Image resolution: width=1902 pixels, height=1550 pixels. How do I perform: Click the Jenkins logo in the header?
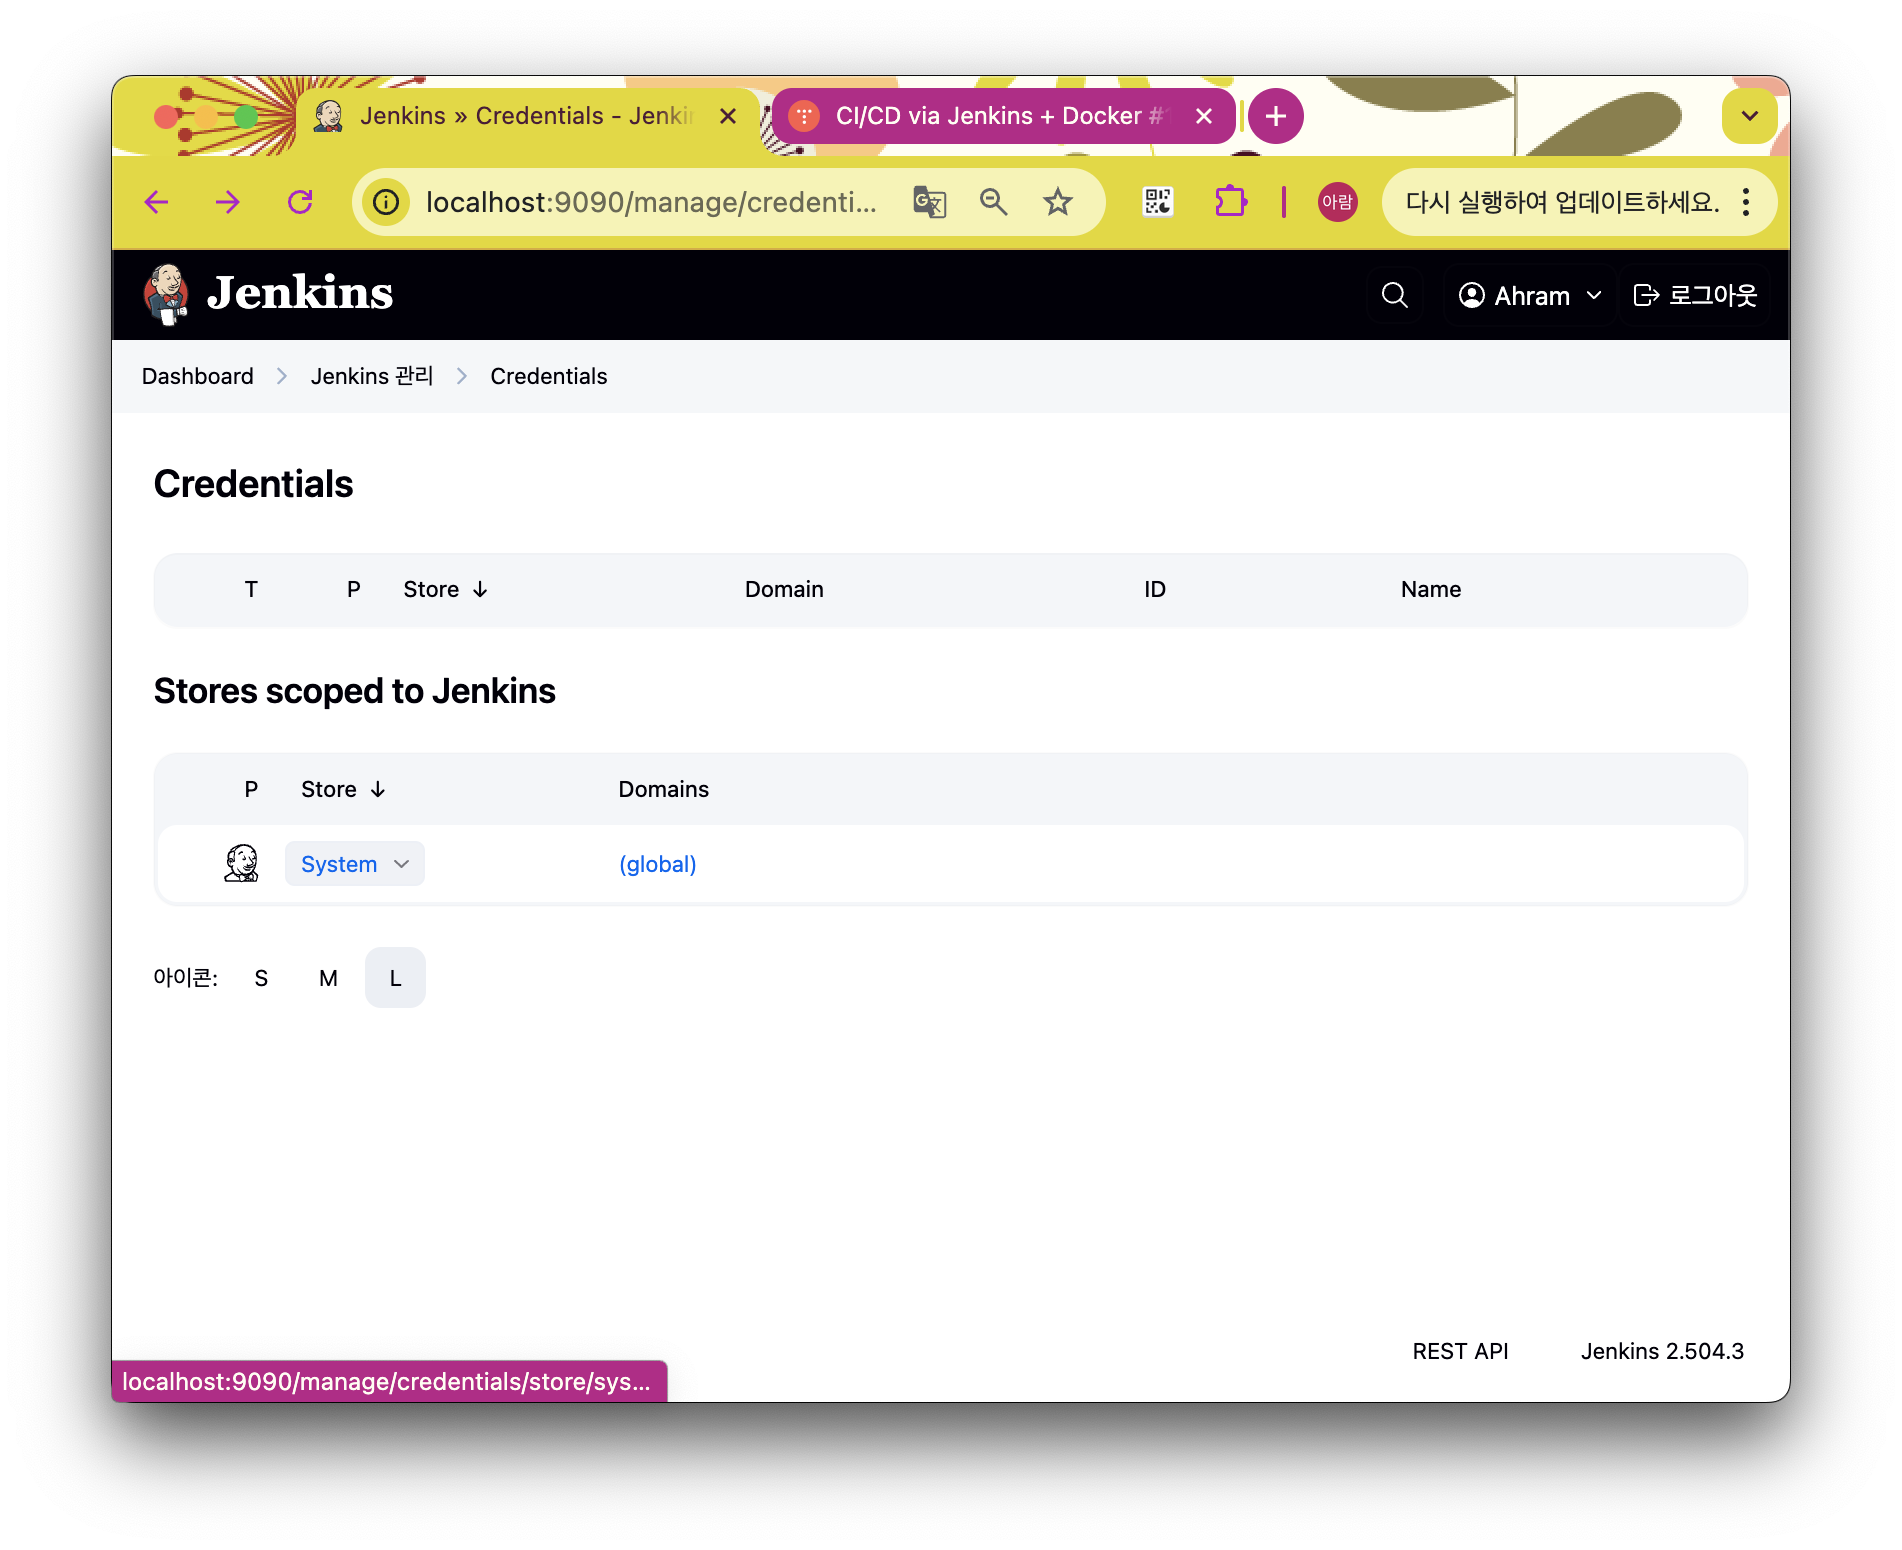268,294
